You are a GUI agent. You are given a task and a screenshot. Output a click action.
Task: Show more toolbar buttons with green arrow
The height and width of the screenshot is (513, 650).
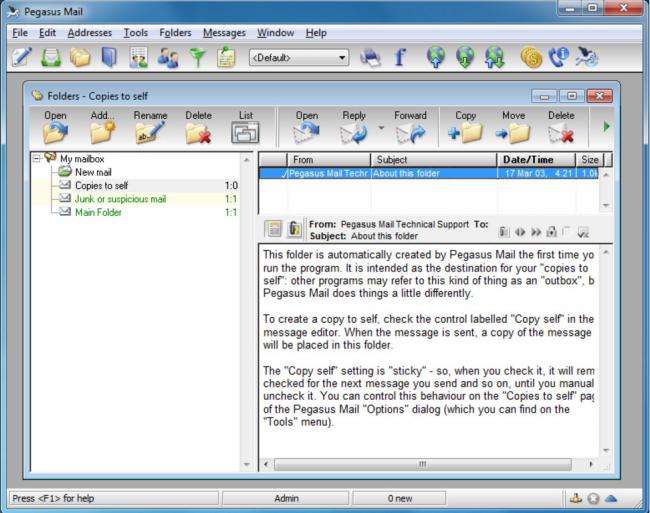(x=607, y=126)
